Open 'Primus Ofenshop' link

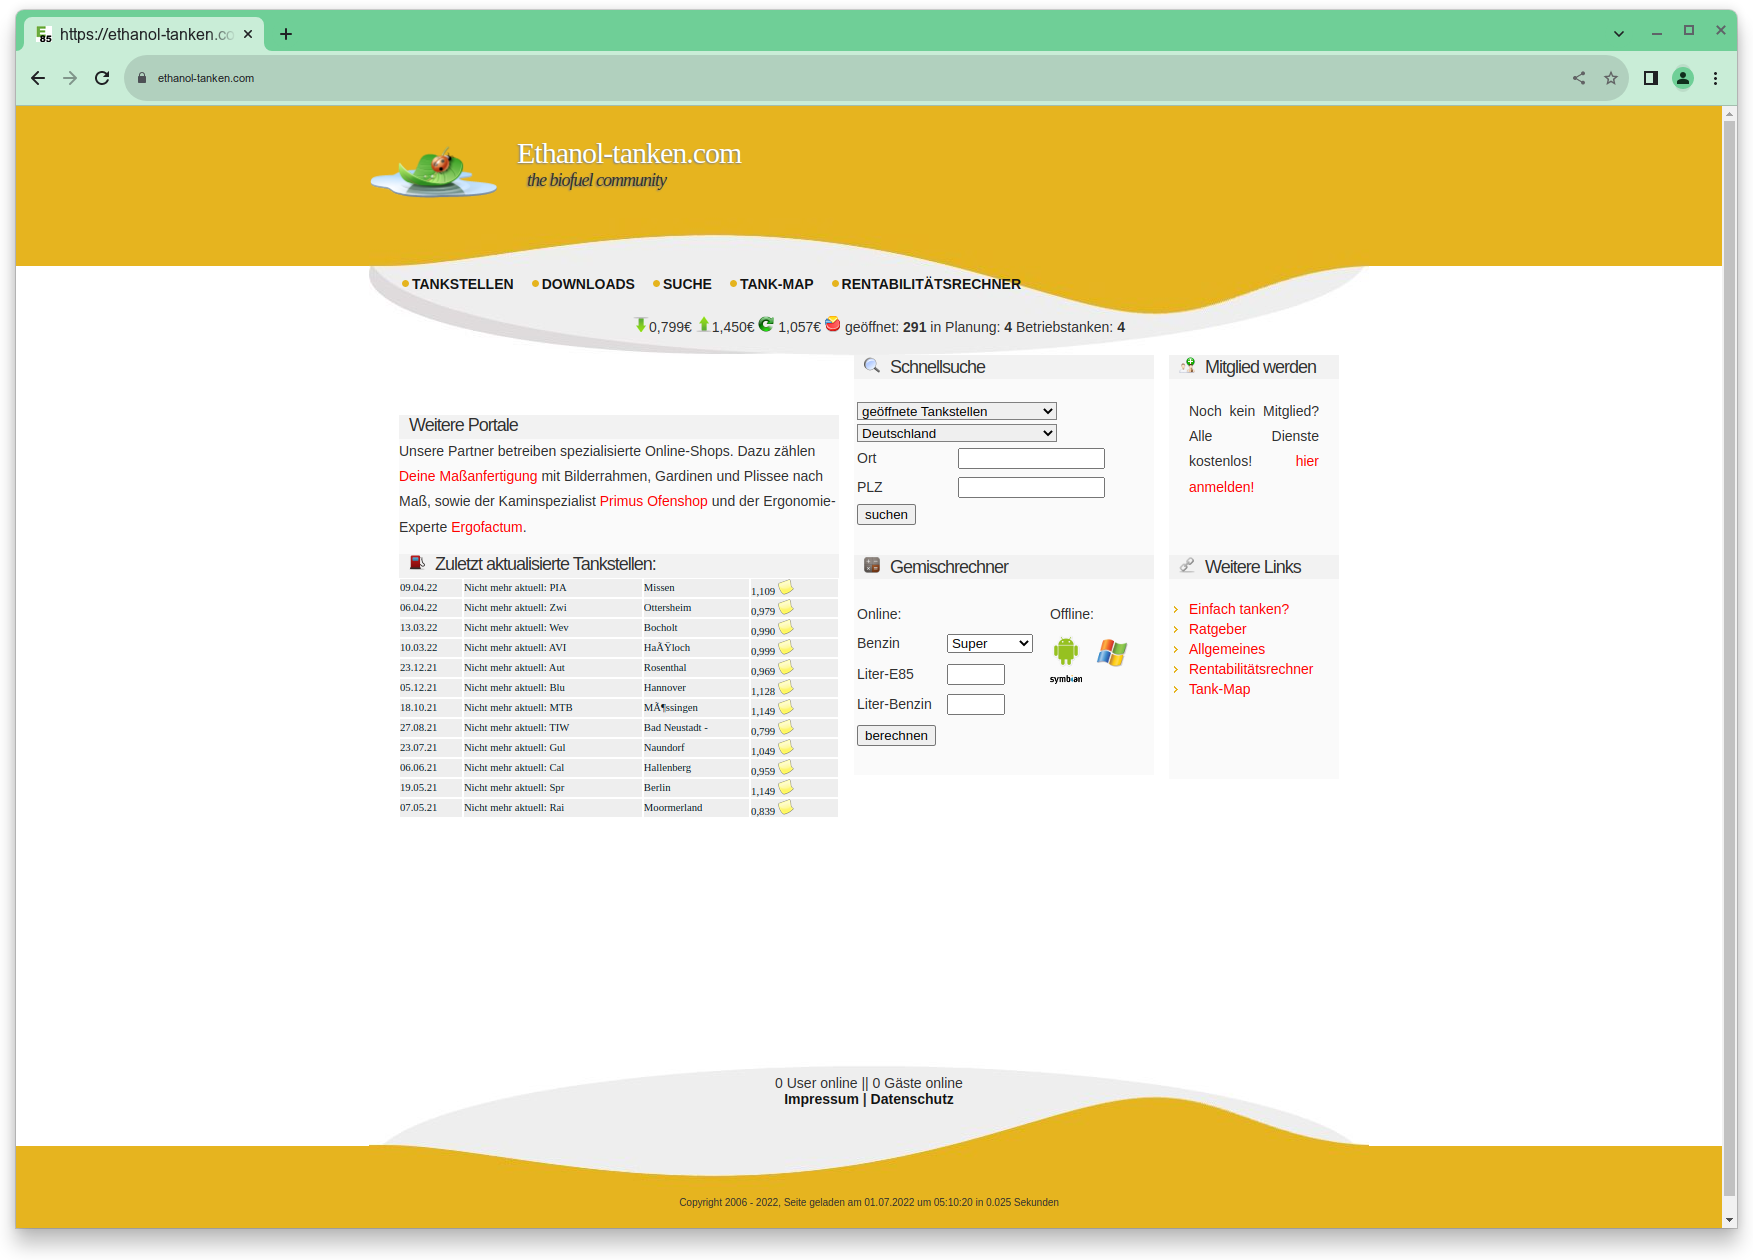(653, 501)
